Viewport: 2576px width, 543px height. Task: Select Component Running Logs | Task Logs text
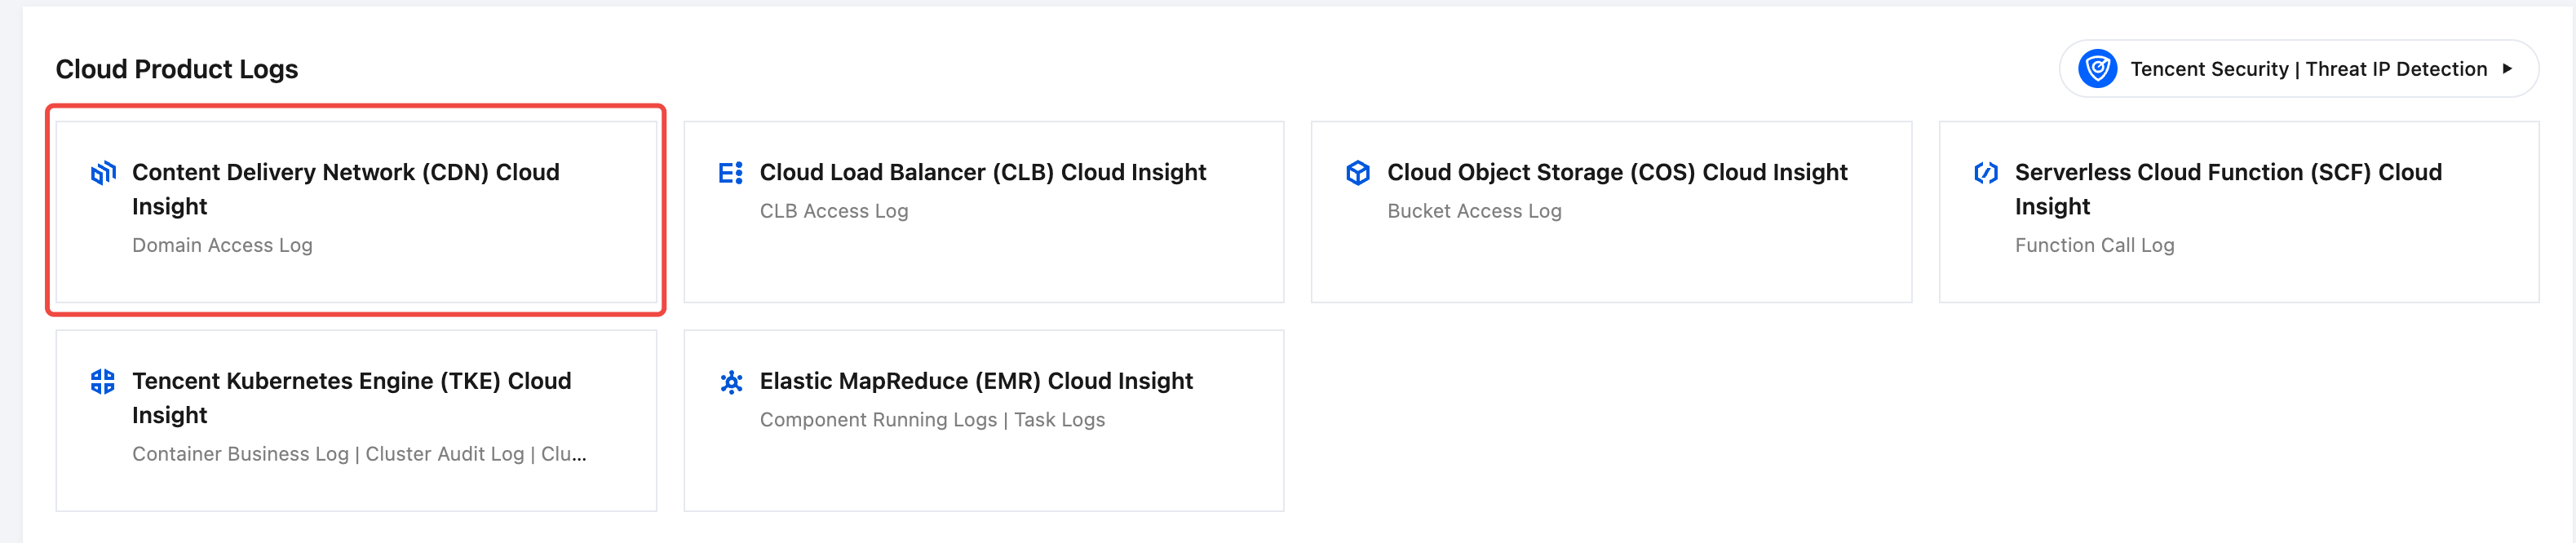[931, 420]
